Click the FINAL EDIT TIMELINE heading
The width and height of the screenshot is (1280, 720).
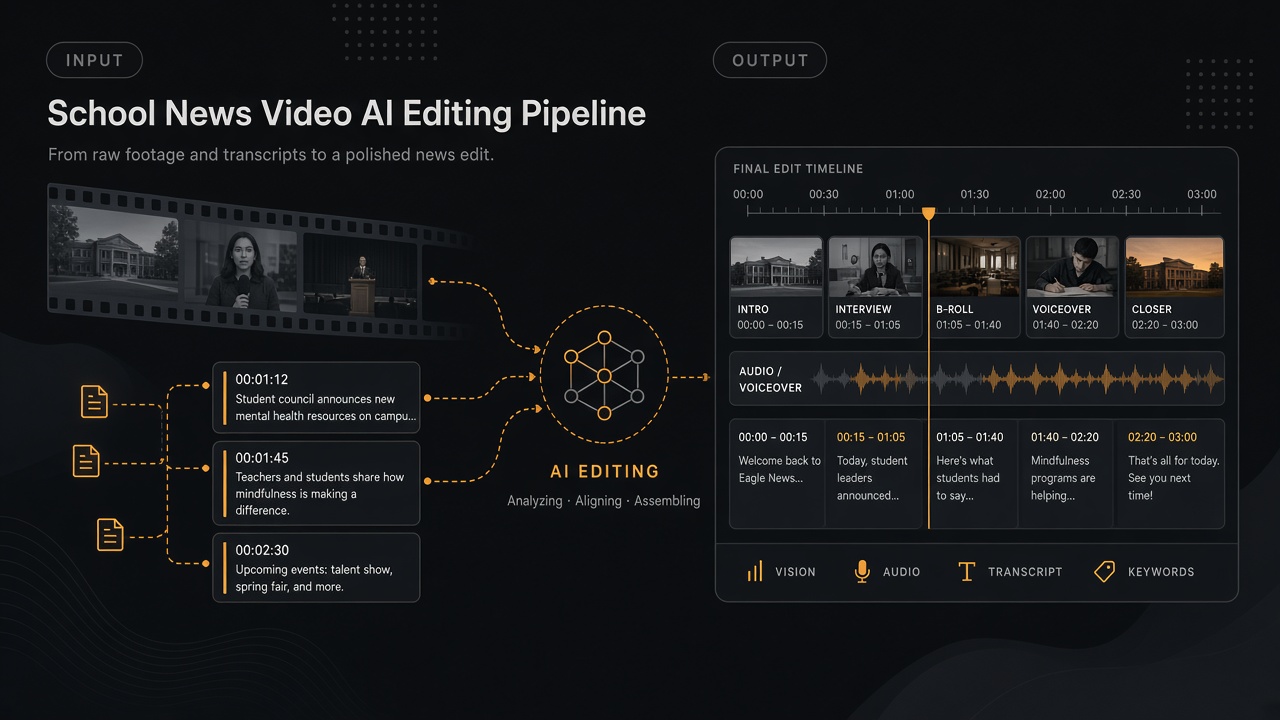click(x=798, y=169)
